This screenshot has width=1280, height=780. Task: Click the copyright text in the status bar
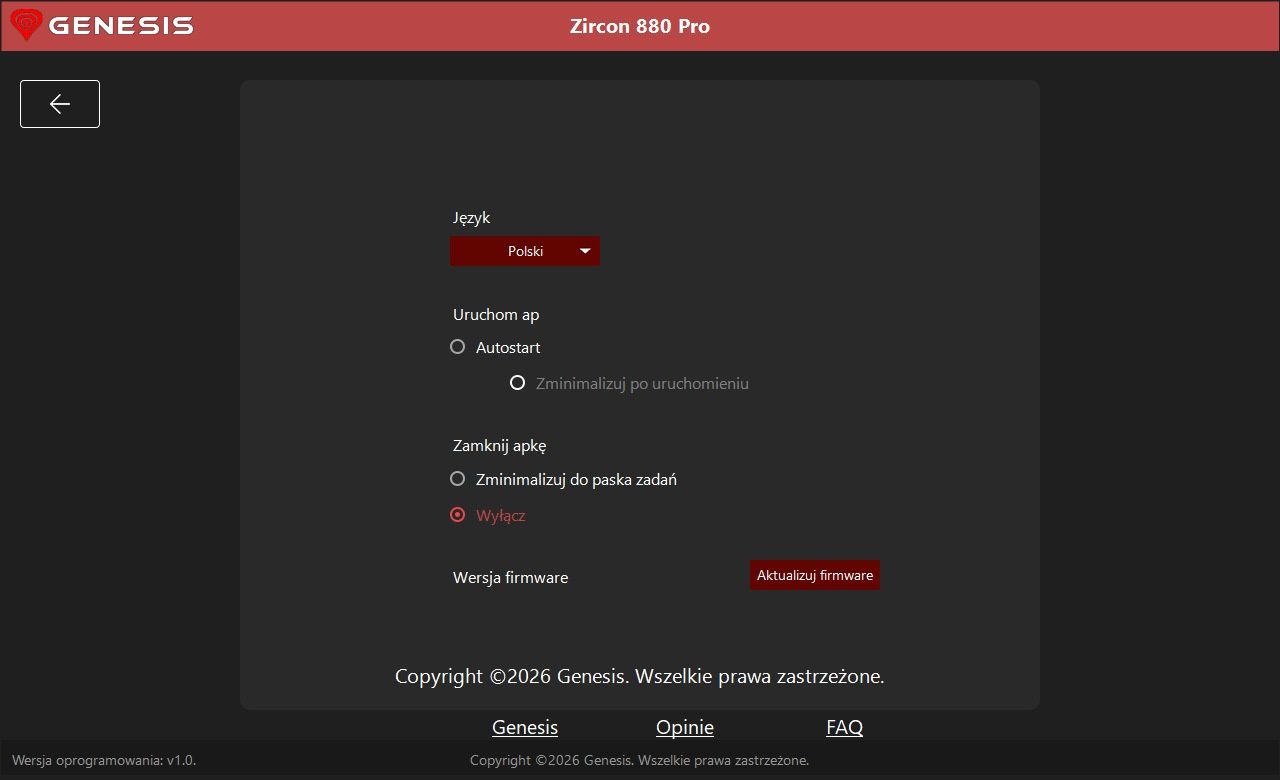click(x=640, y=760)
